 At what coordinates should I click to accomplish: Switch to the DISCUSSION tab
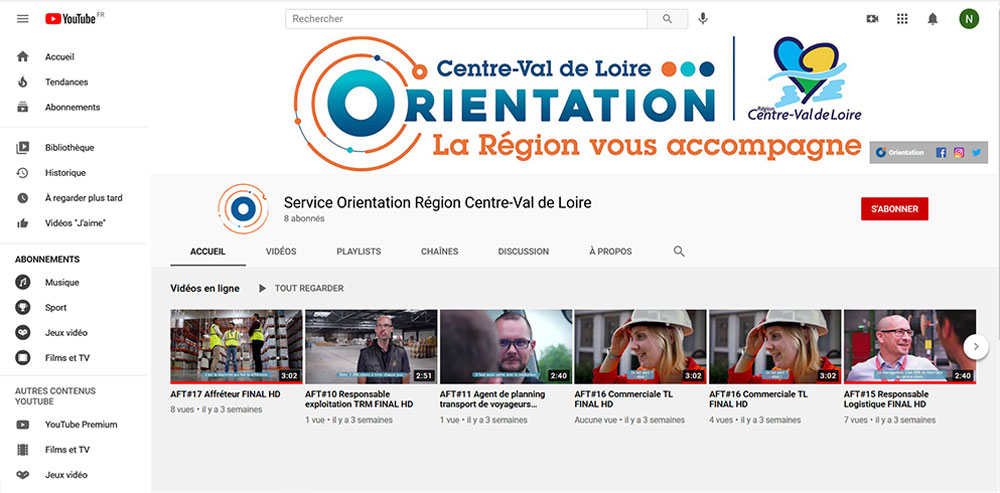click(x=524, y=251)
